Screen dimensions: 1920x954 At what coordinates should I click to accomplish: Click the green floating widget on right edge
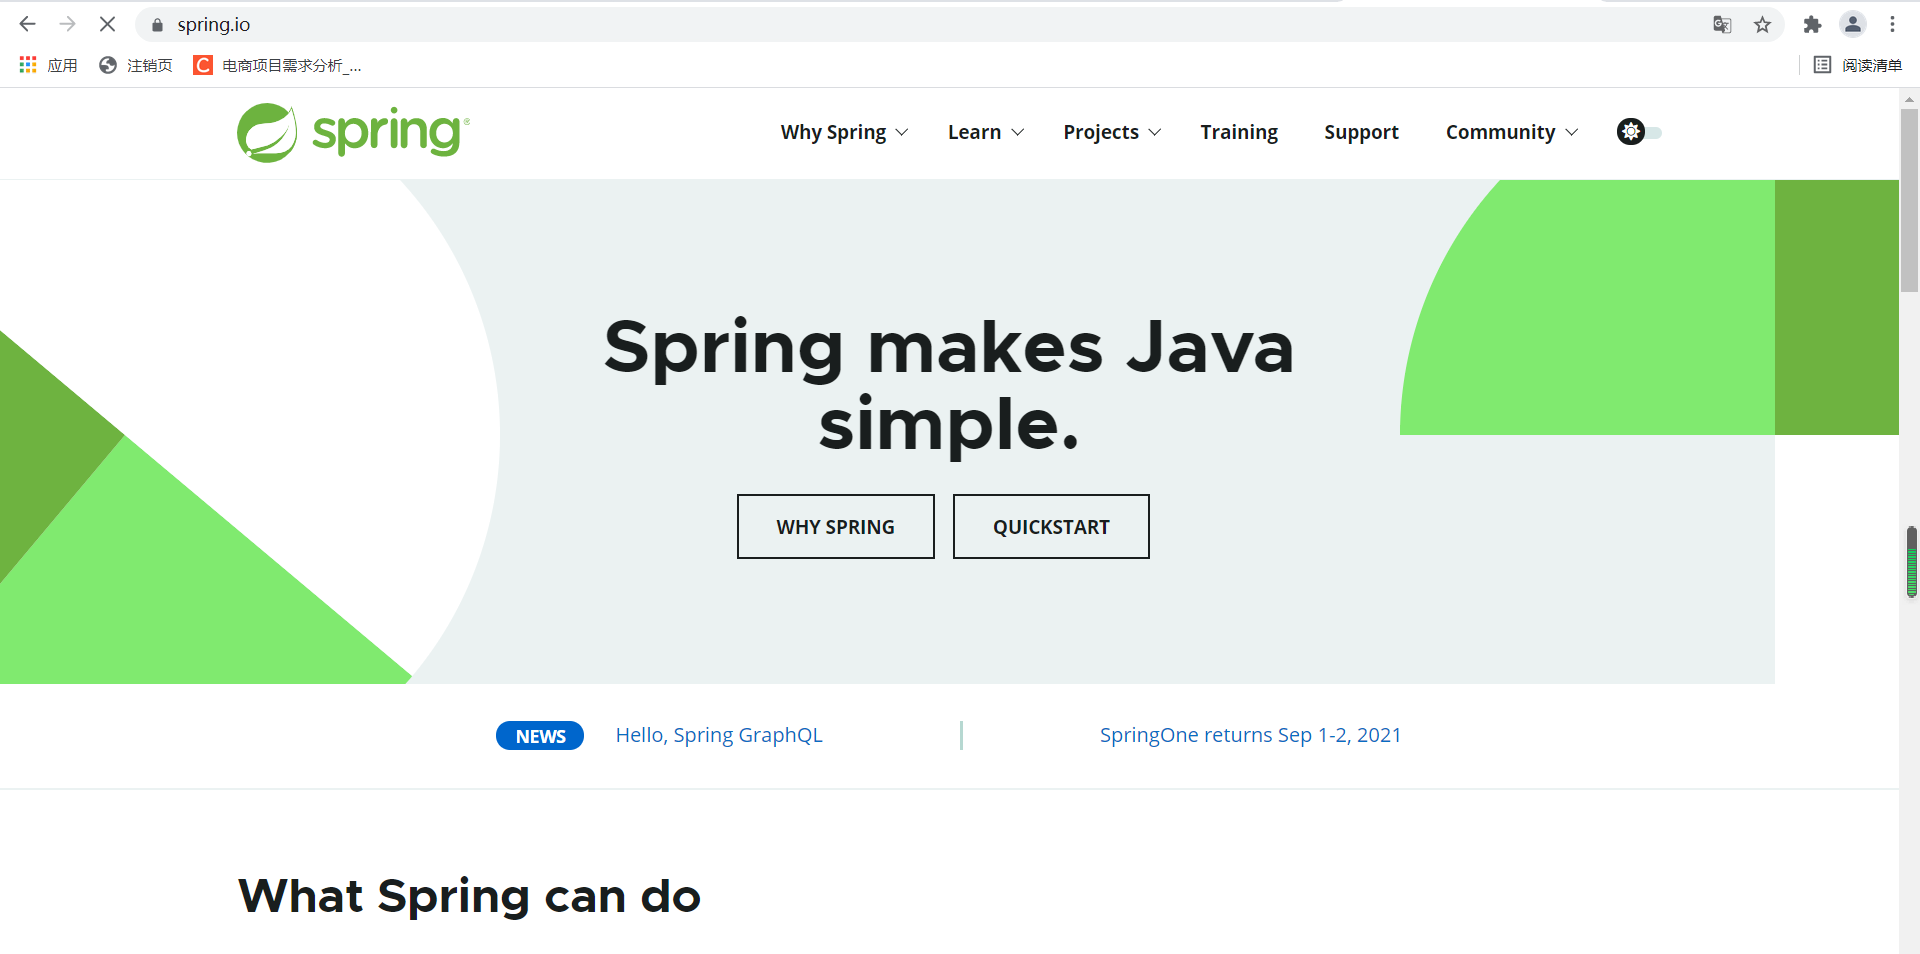[x=1911, y=562]
